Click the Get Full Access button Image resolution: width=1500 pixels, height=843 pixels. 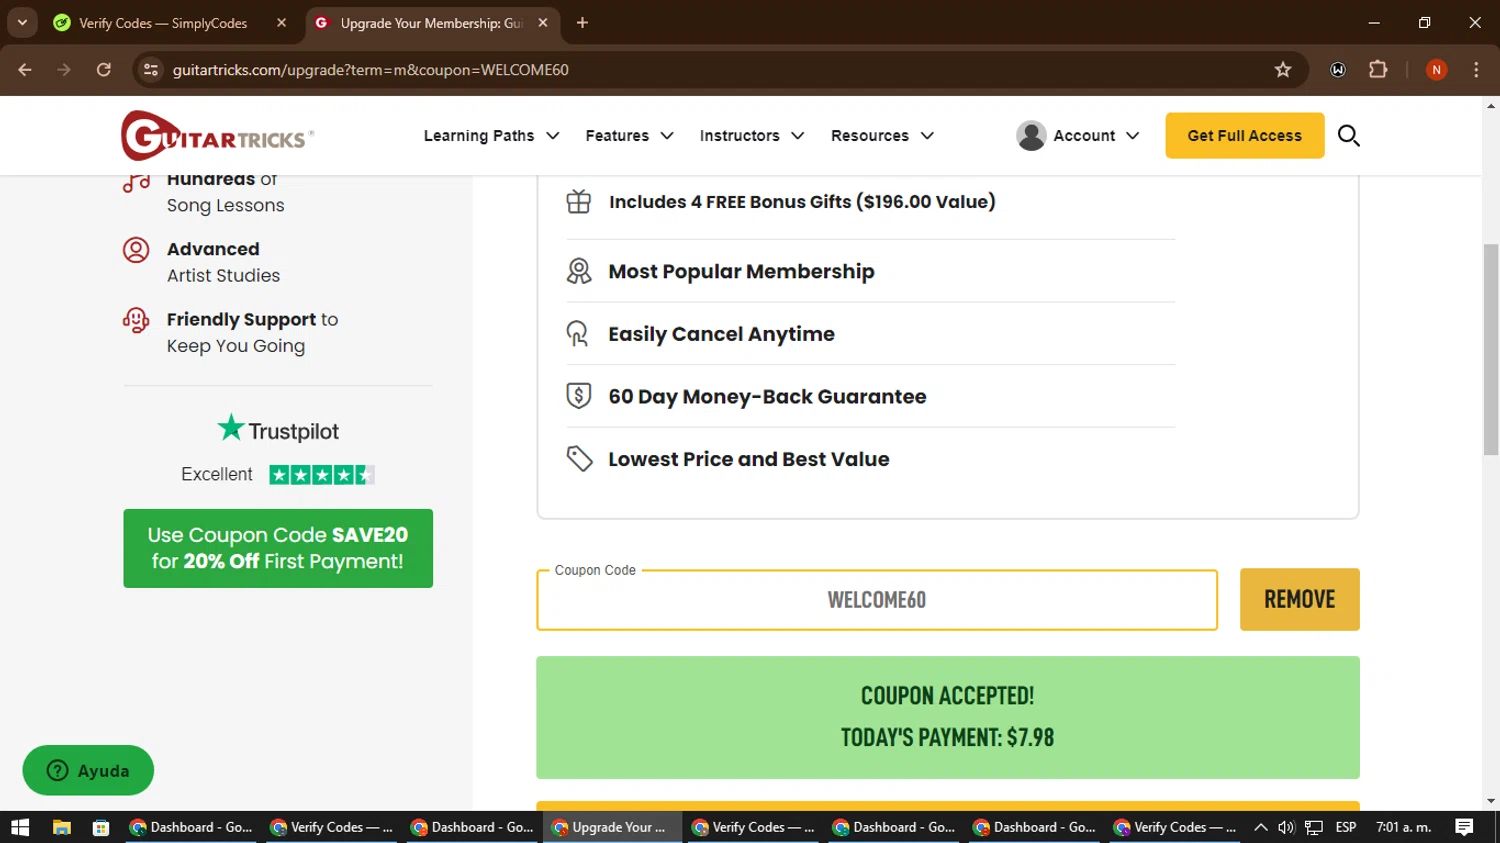point(1244,135)
